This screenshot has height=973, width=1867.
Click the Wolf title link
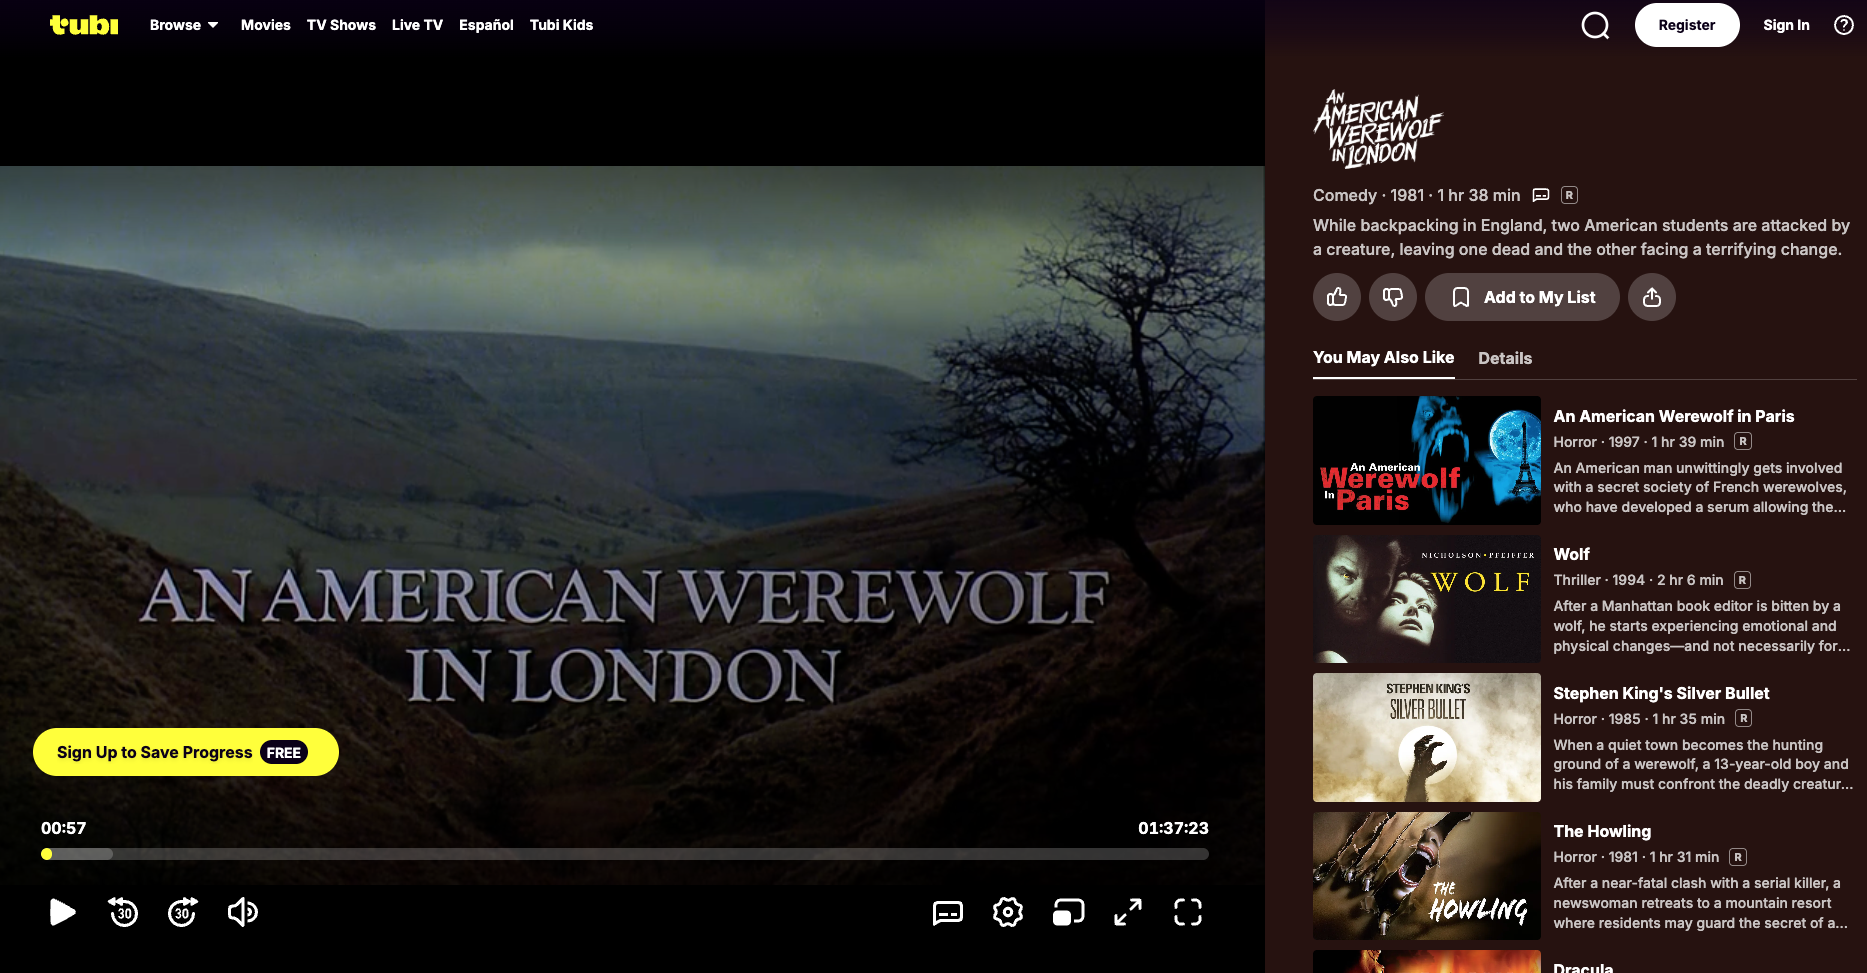[1571, 554]
